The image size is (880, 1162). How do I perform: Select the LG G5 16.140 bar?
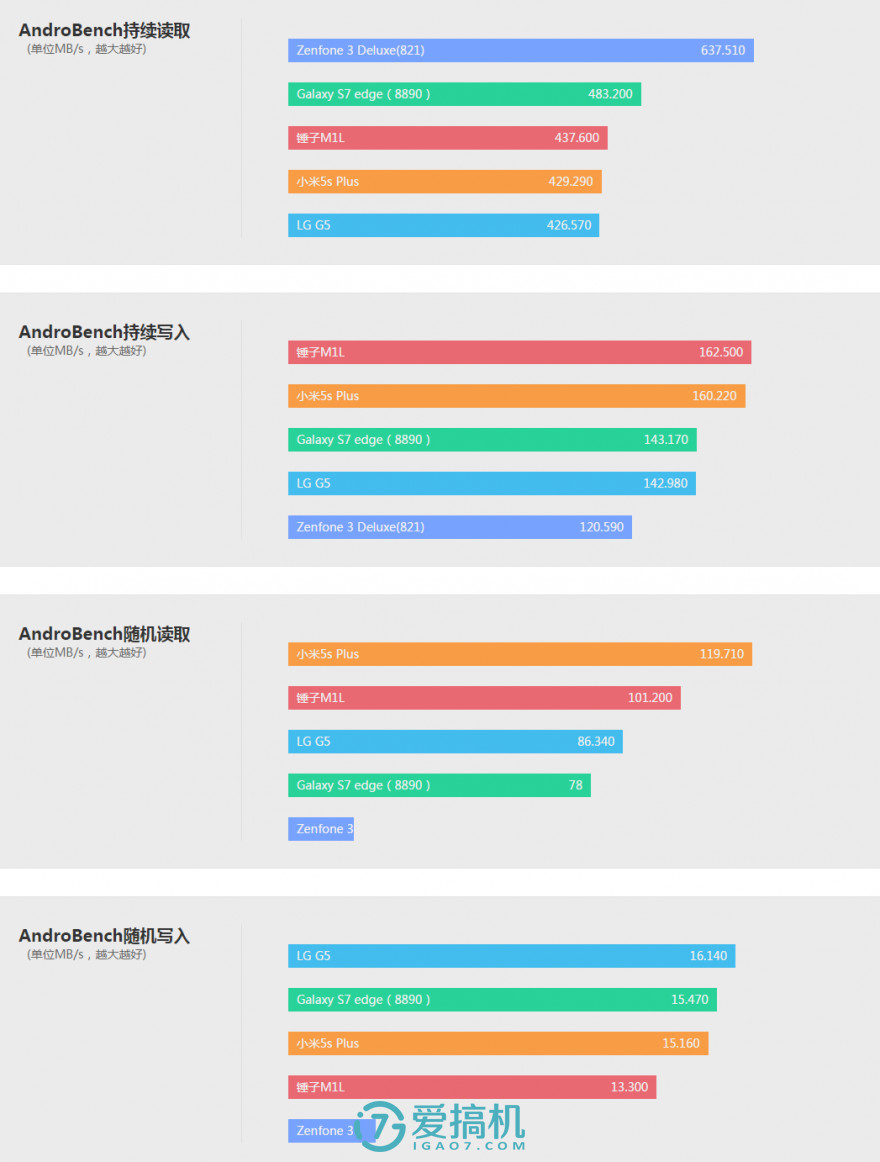[x=511, y=956]
